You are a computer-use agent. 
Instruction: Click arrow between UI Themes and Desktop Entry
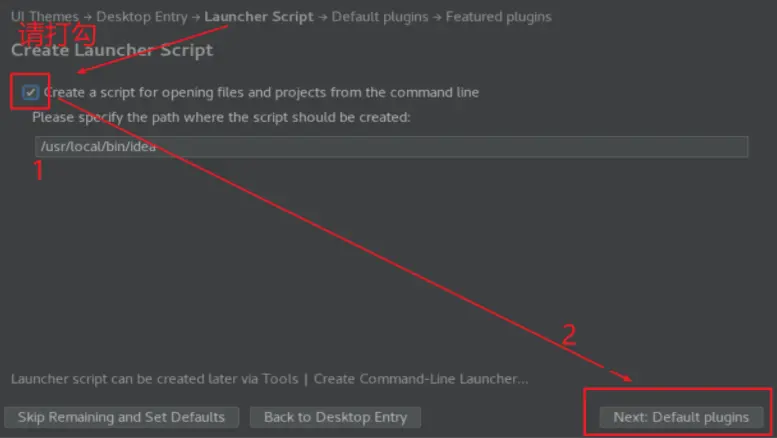[87, 17]
